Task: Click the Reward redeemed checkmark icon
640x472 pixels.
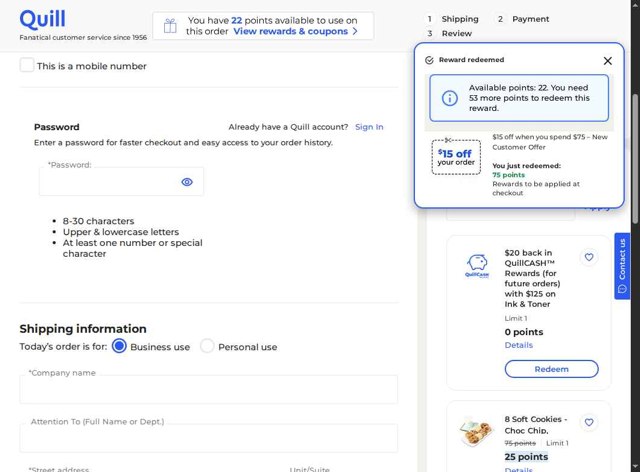Action: 429,60
